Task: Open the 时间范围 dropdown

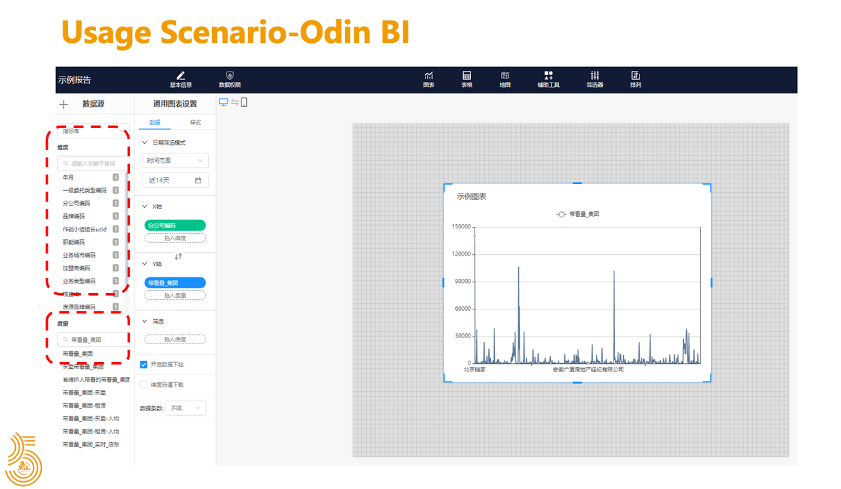Action: point(175,160)
